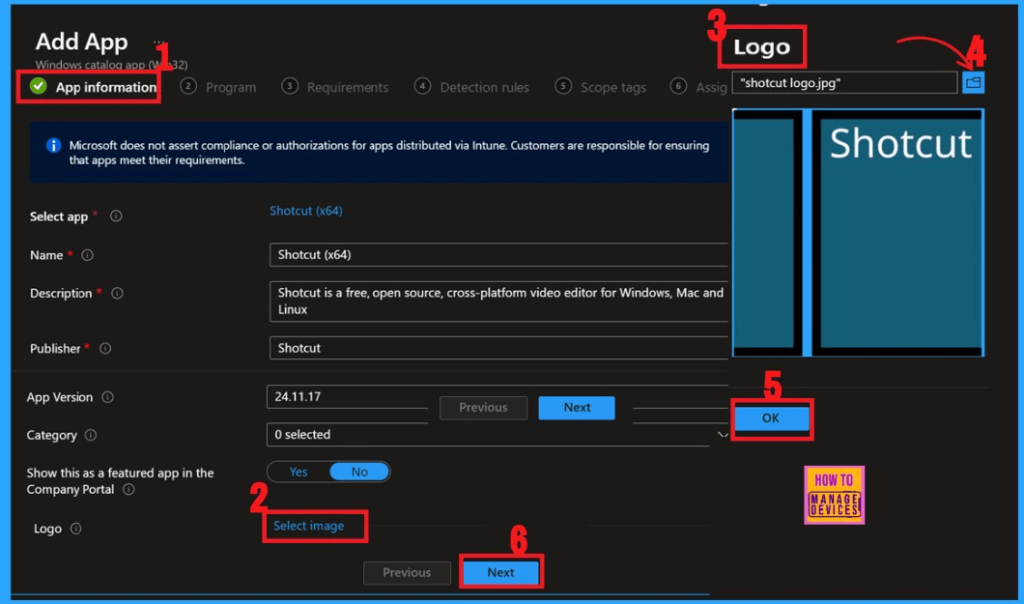Click the Description text field
Viewport: 1024px width, 604px height.
(x=499, y=301)
